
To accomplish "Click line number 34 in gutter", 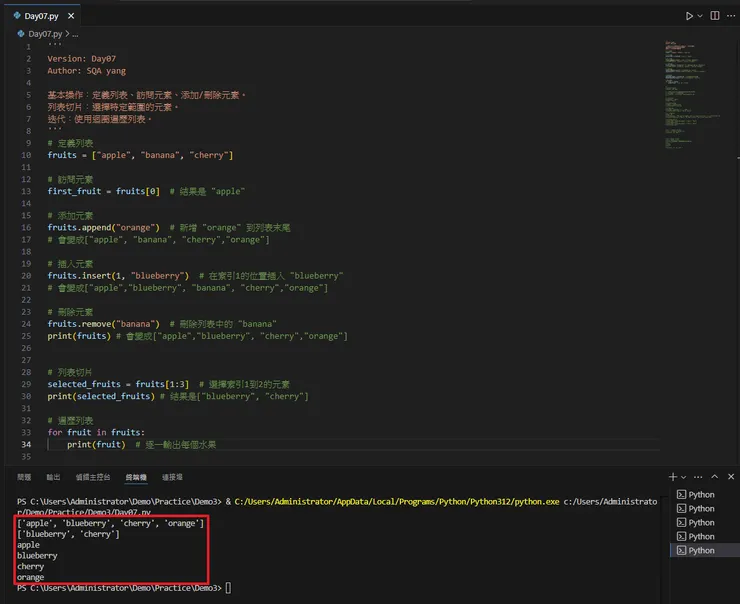I will coord(26,445).
